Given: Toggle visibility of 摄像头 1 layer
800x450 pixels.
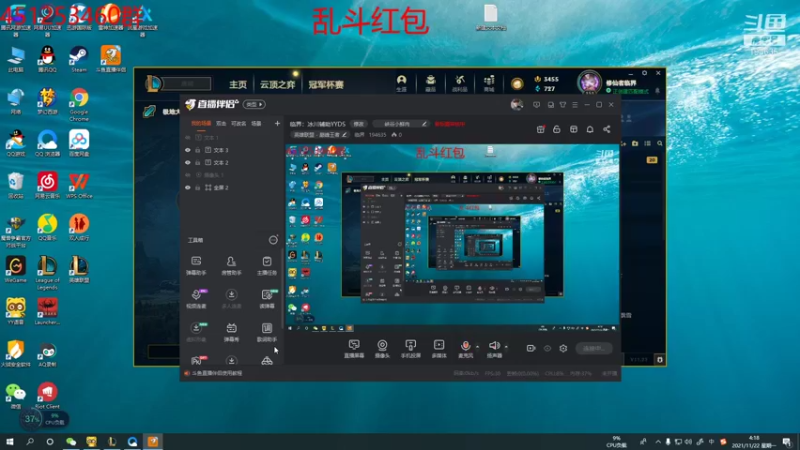Looking at the screenshot, I should pyautogui.click(x=188, y=175).
